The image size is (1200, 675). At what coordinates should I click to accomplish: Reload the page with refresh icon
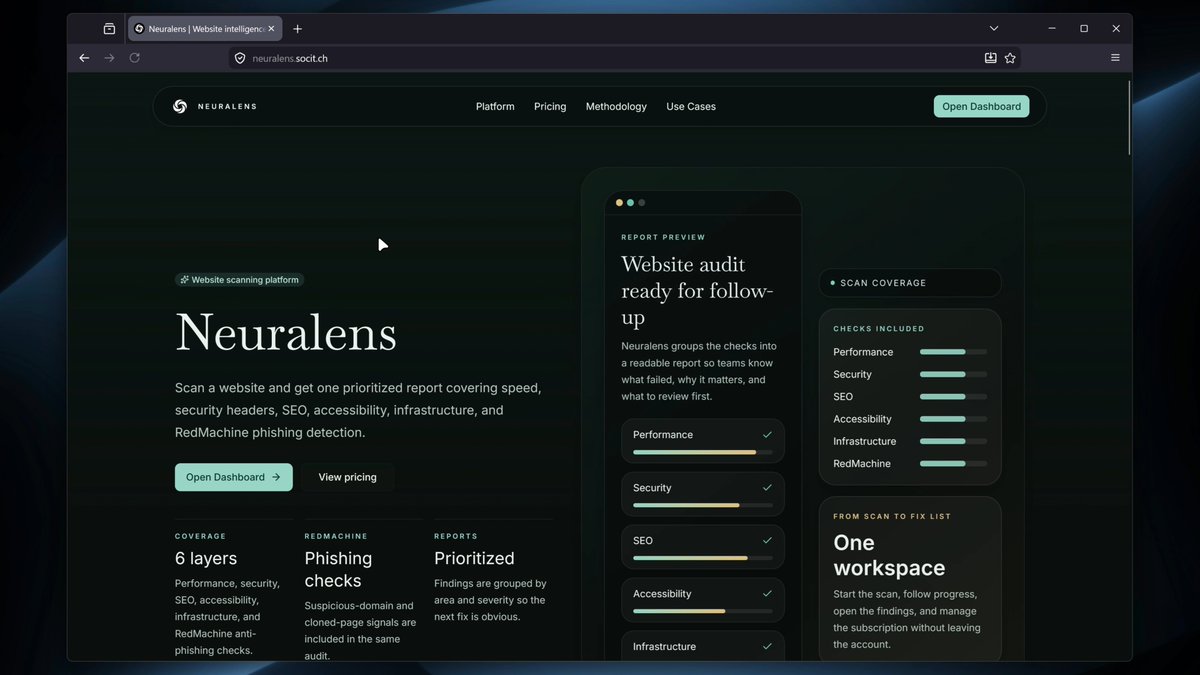point(135,58)
